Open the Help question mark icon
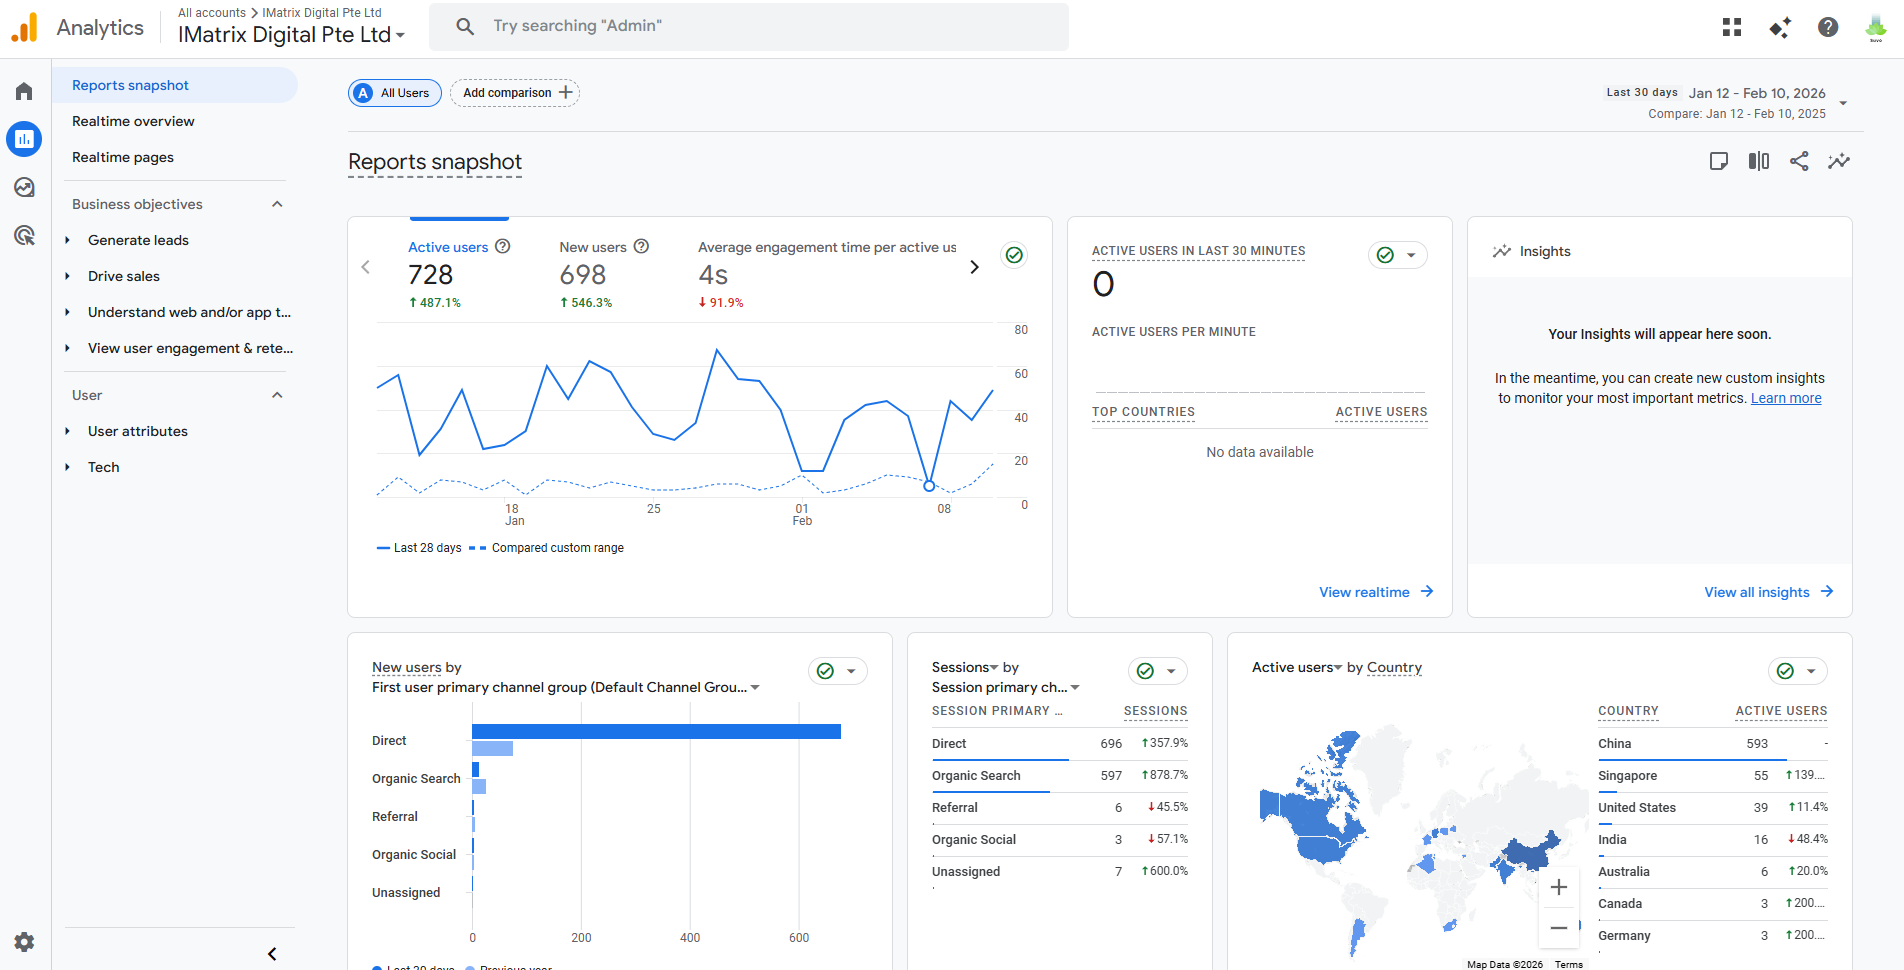This screenshot has height=970, width=1904. pyautogui.click(x=1828, y=27)
